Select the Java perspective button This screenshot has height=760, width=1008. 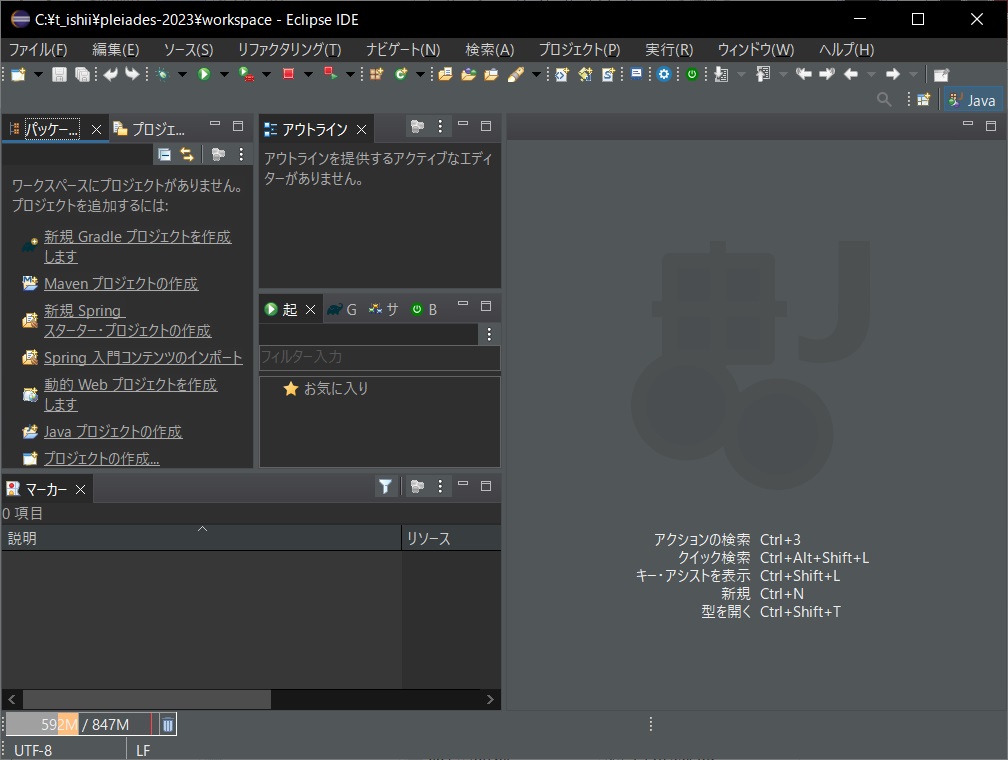pos(973,100)
